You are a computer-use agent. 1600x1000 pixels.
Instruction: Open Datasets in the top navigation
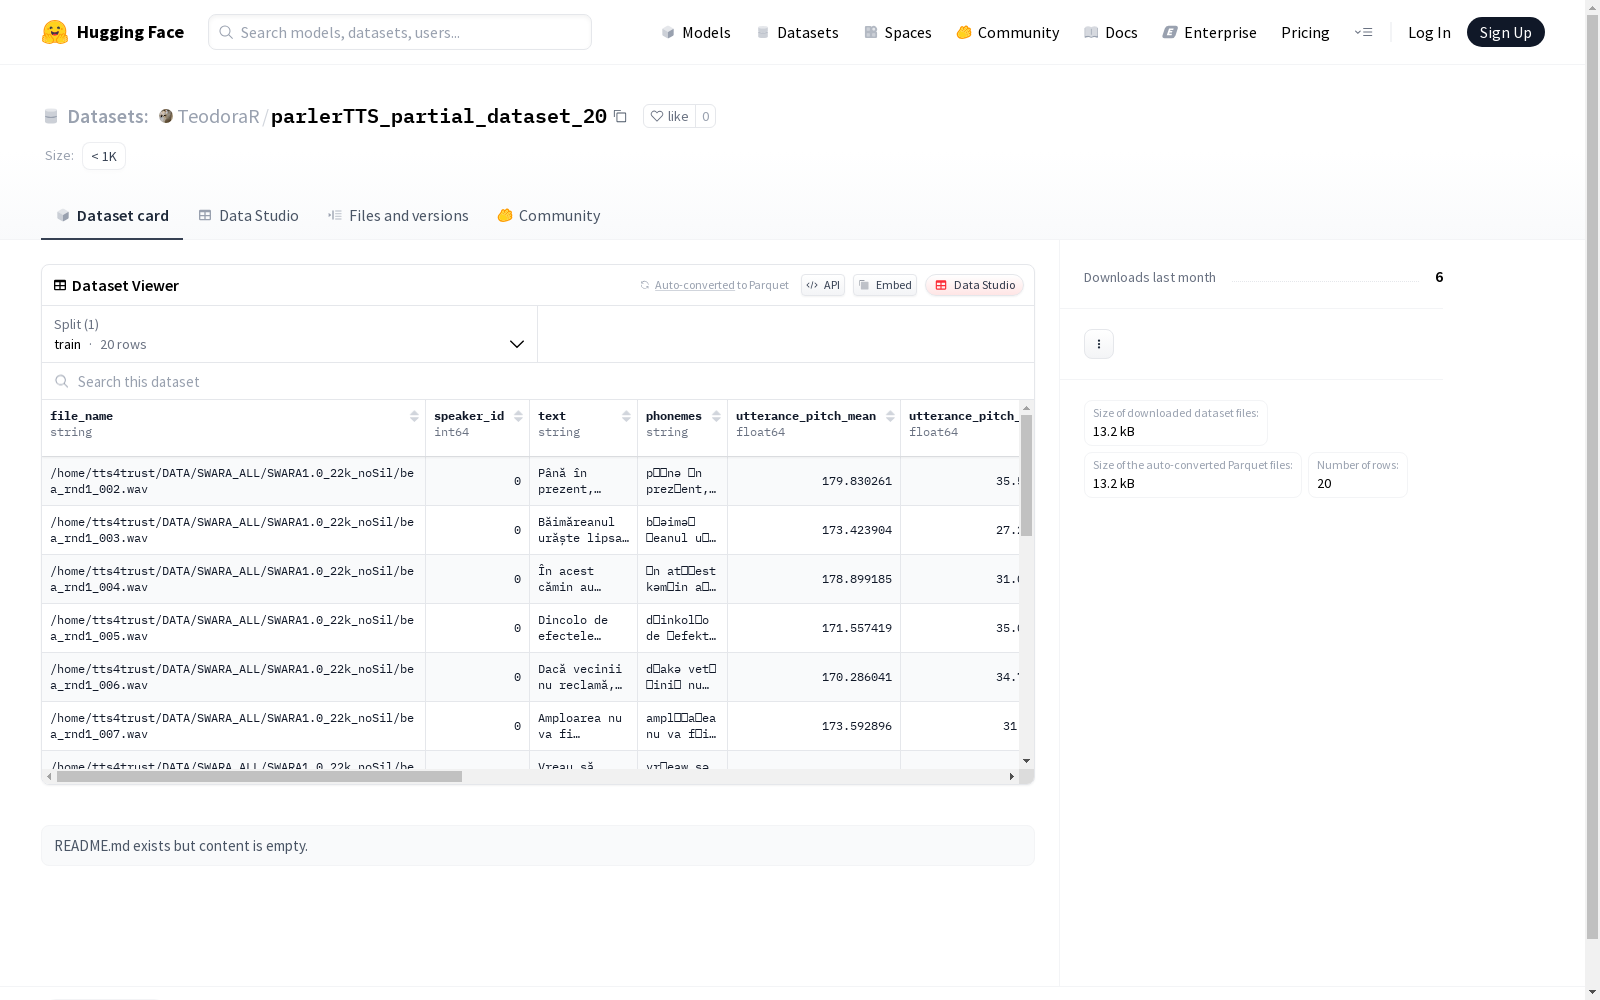coord(797,32)
